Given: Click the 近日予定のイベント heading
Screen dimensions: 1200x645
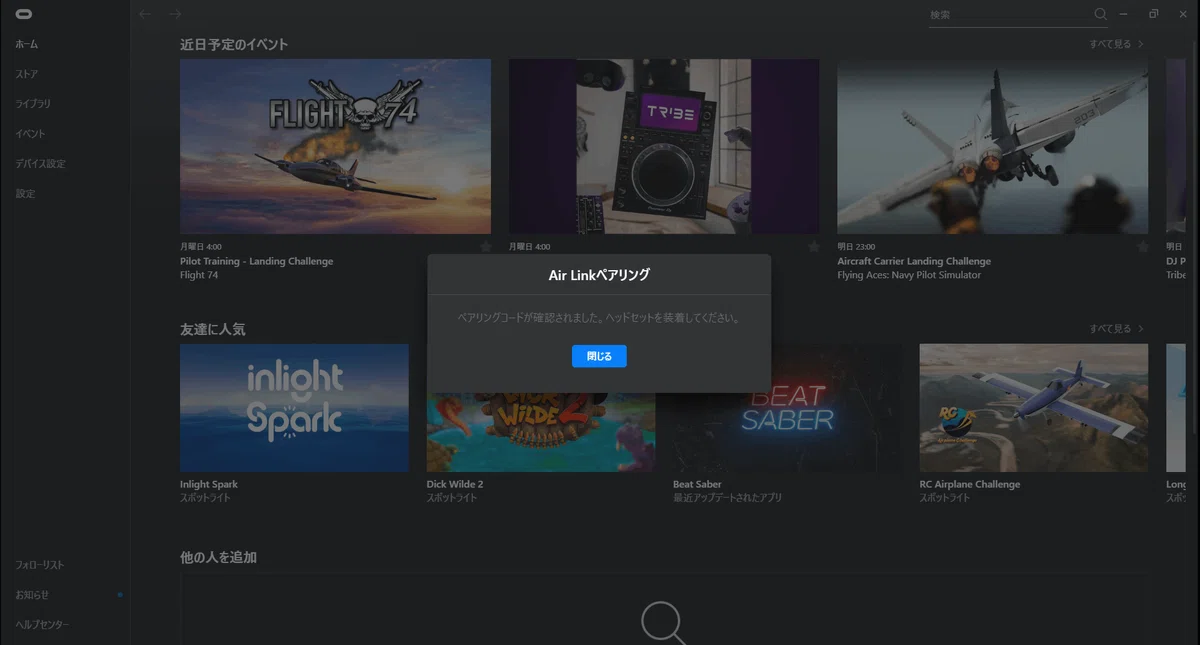Looking at the screenshot, I should 234,44.
